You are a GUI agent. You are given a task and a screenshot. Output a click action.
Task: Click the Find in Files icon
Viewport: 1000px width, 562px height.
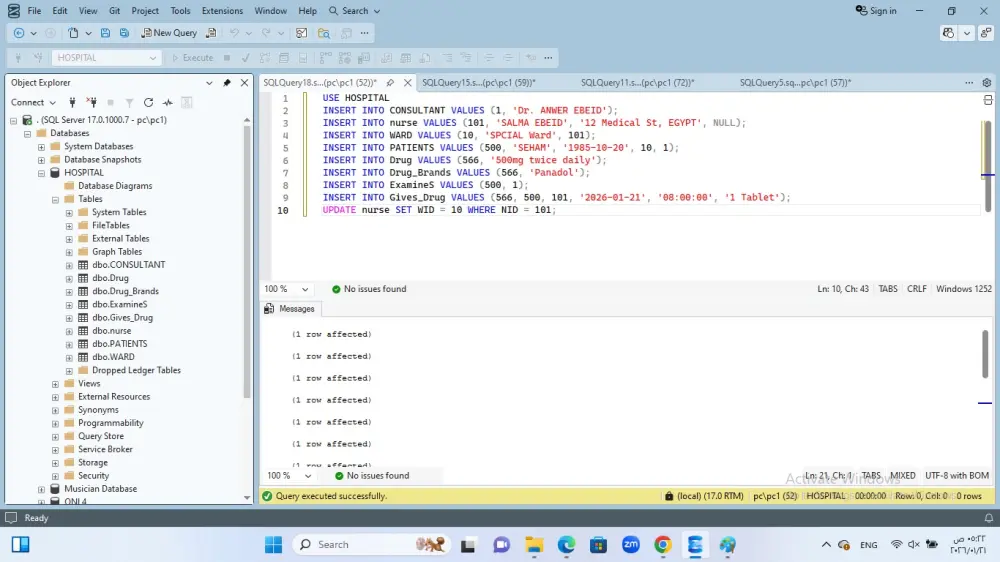coord(324,33)
